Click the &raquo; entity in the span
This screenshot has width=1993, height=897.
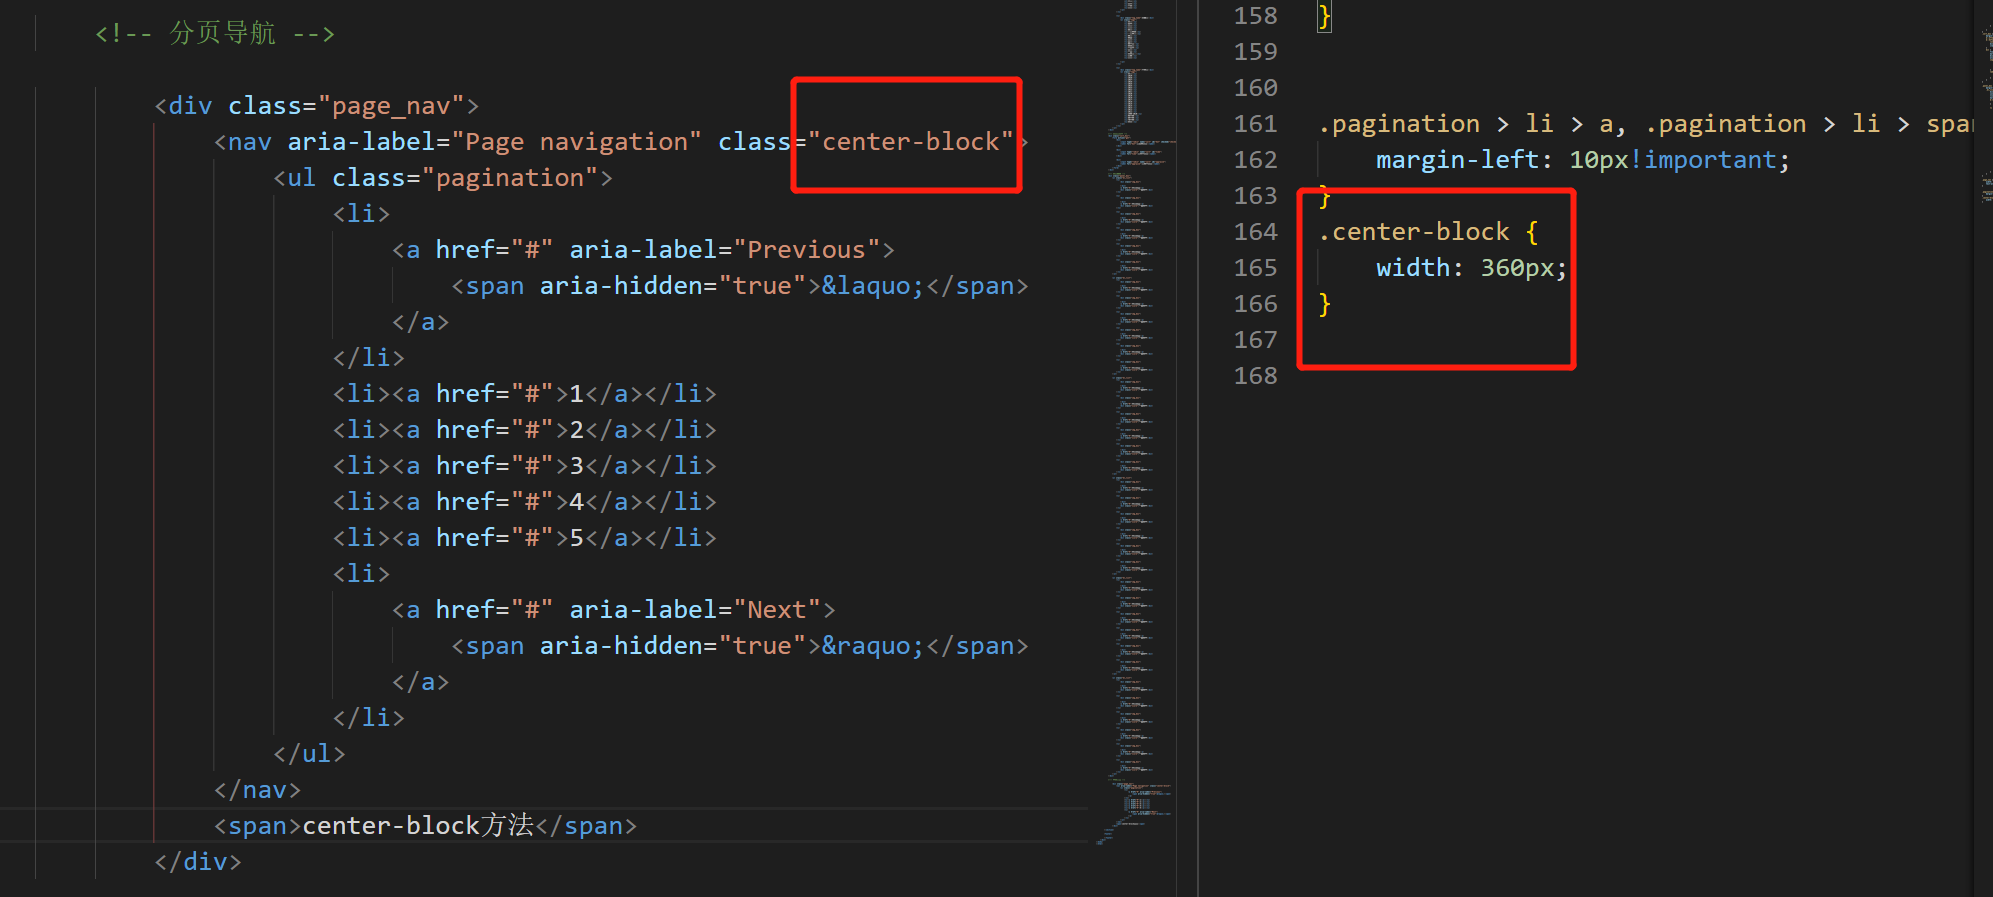point(873,645)
